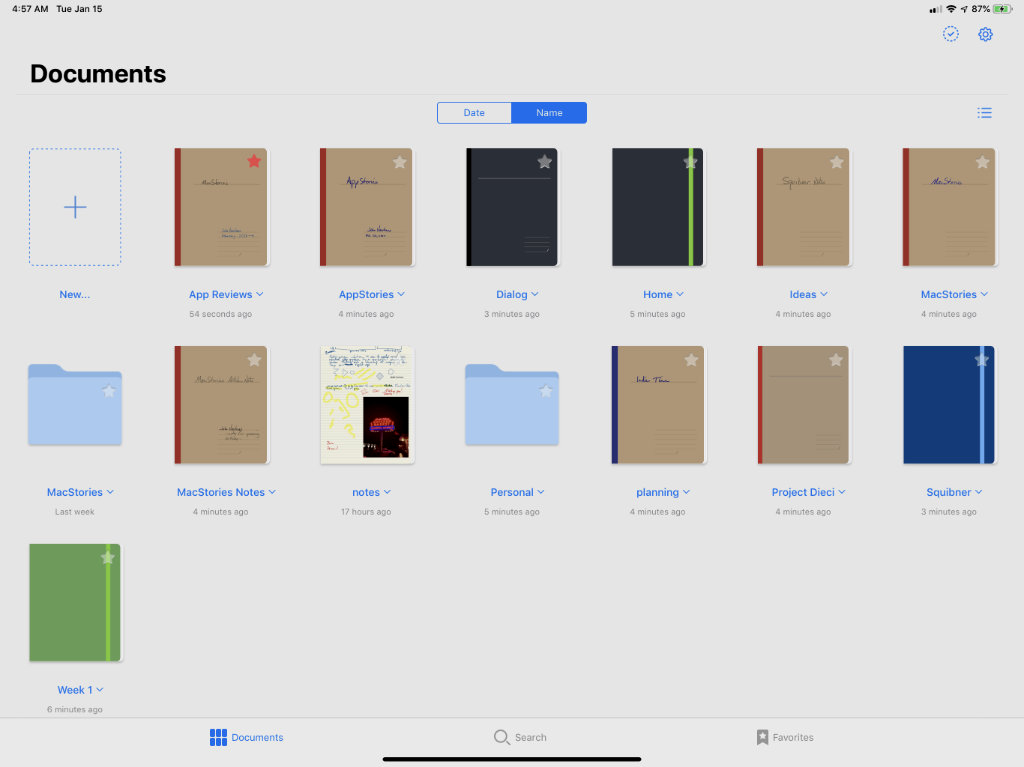
Task: Tap the plus New document tile
Action: tap(75, 207)
